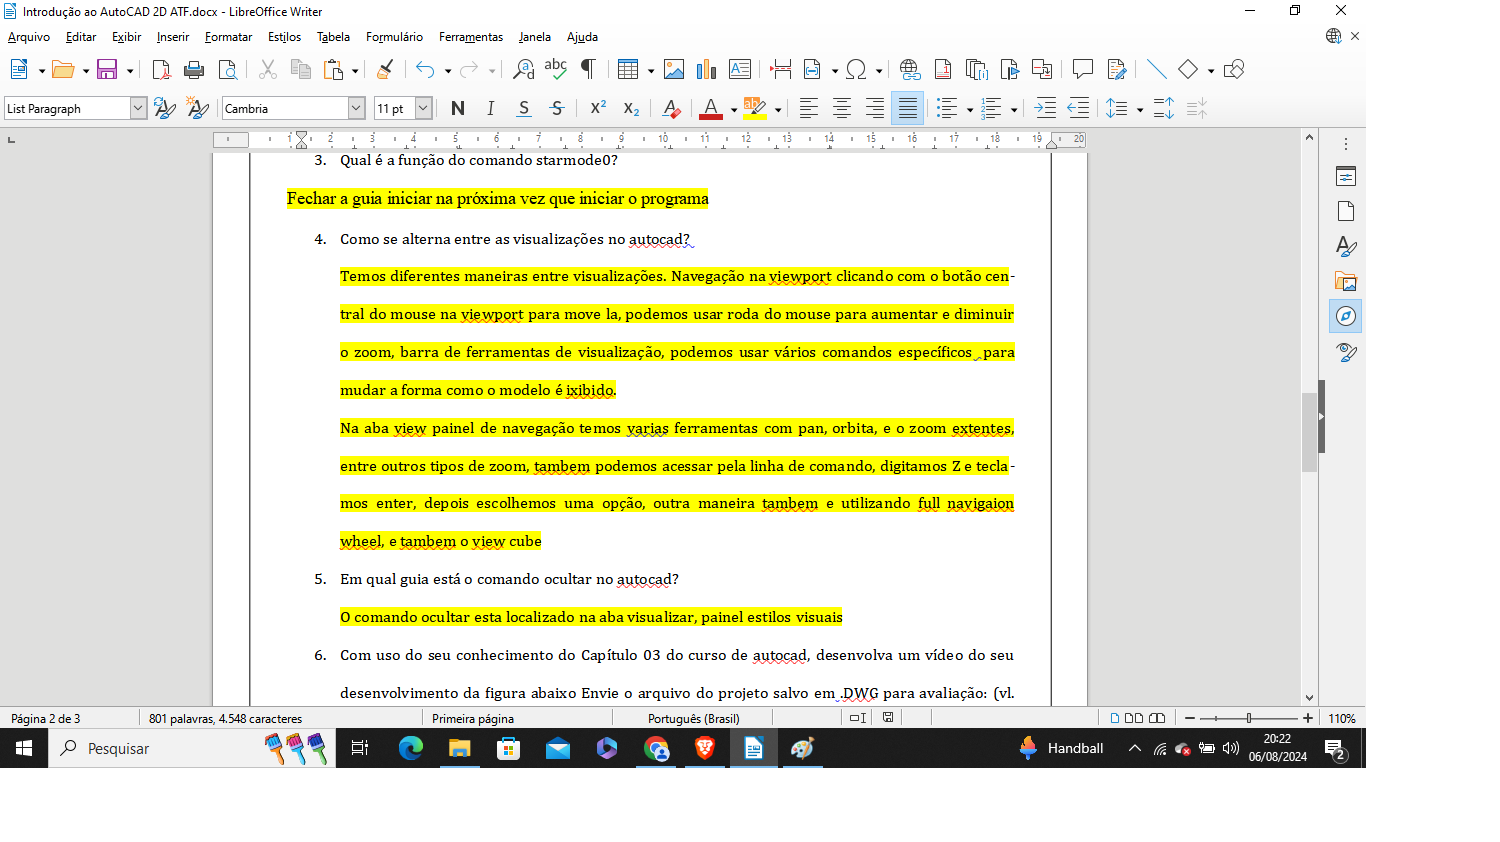Export document directly as PDF
The height and width of the screenshot is (842, 1500).
click(161, 69)
